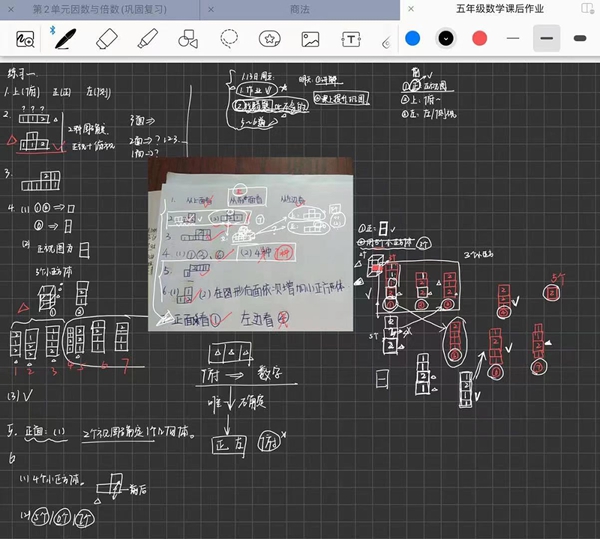Choose the black pen color
Image resolution: width=600 pixels, height=539 pixels.
[x=446, y=38]
